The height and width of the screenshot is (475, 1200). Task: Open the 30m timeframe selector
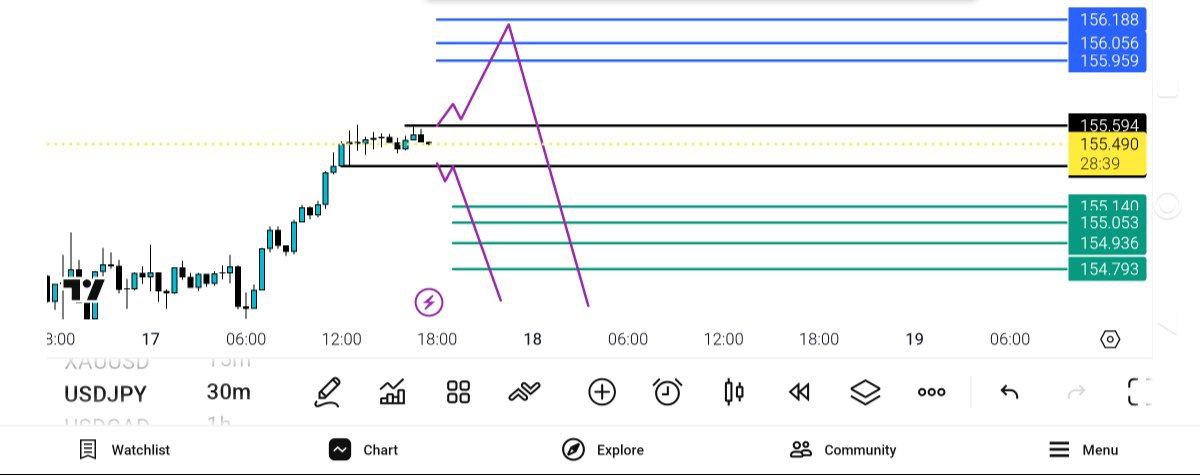(x=229, y=392)
